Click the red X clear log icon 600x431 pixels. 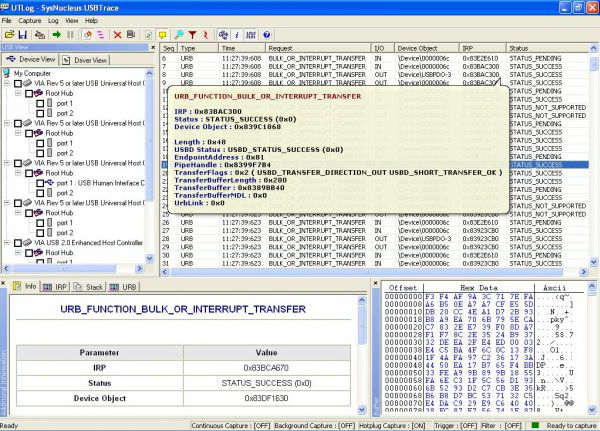point(117,33)
